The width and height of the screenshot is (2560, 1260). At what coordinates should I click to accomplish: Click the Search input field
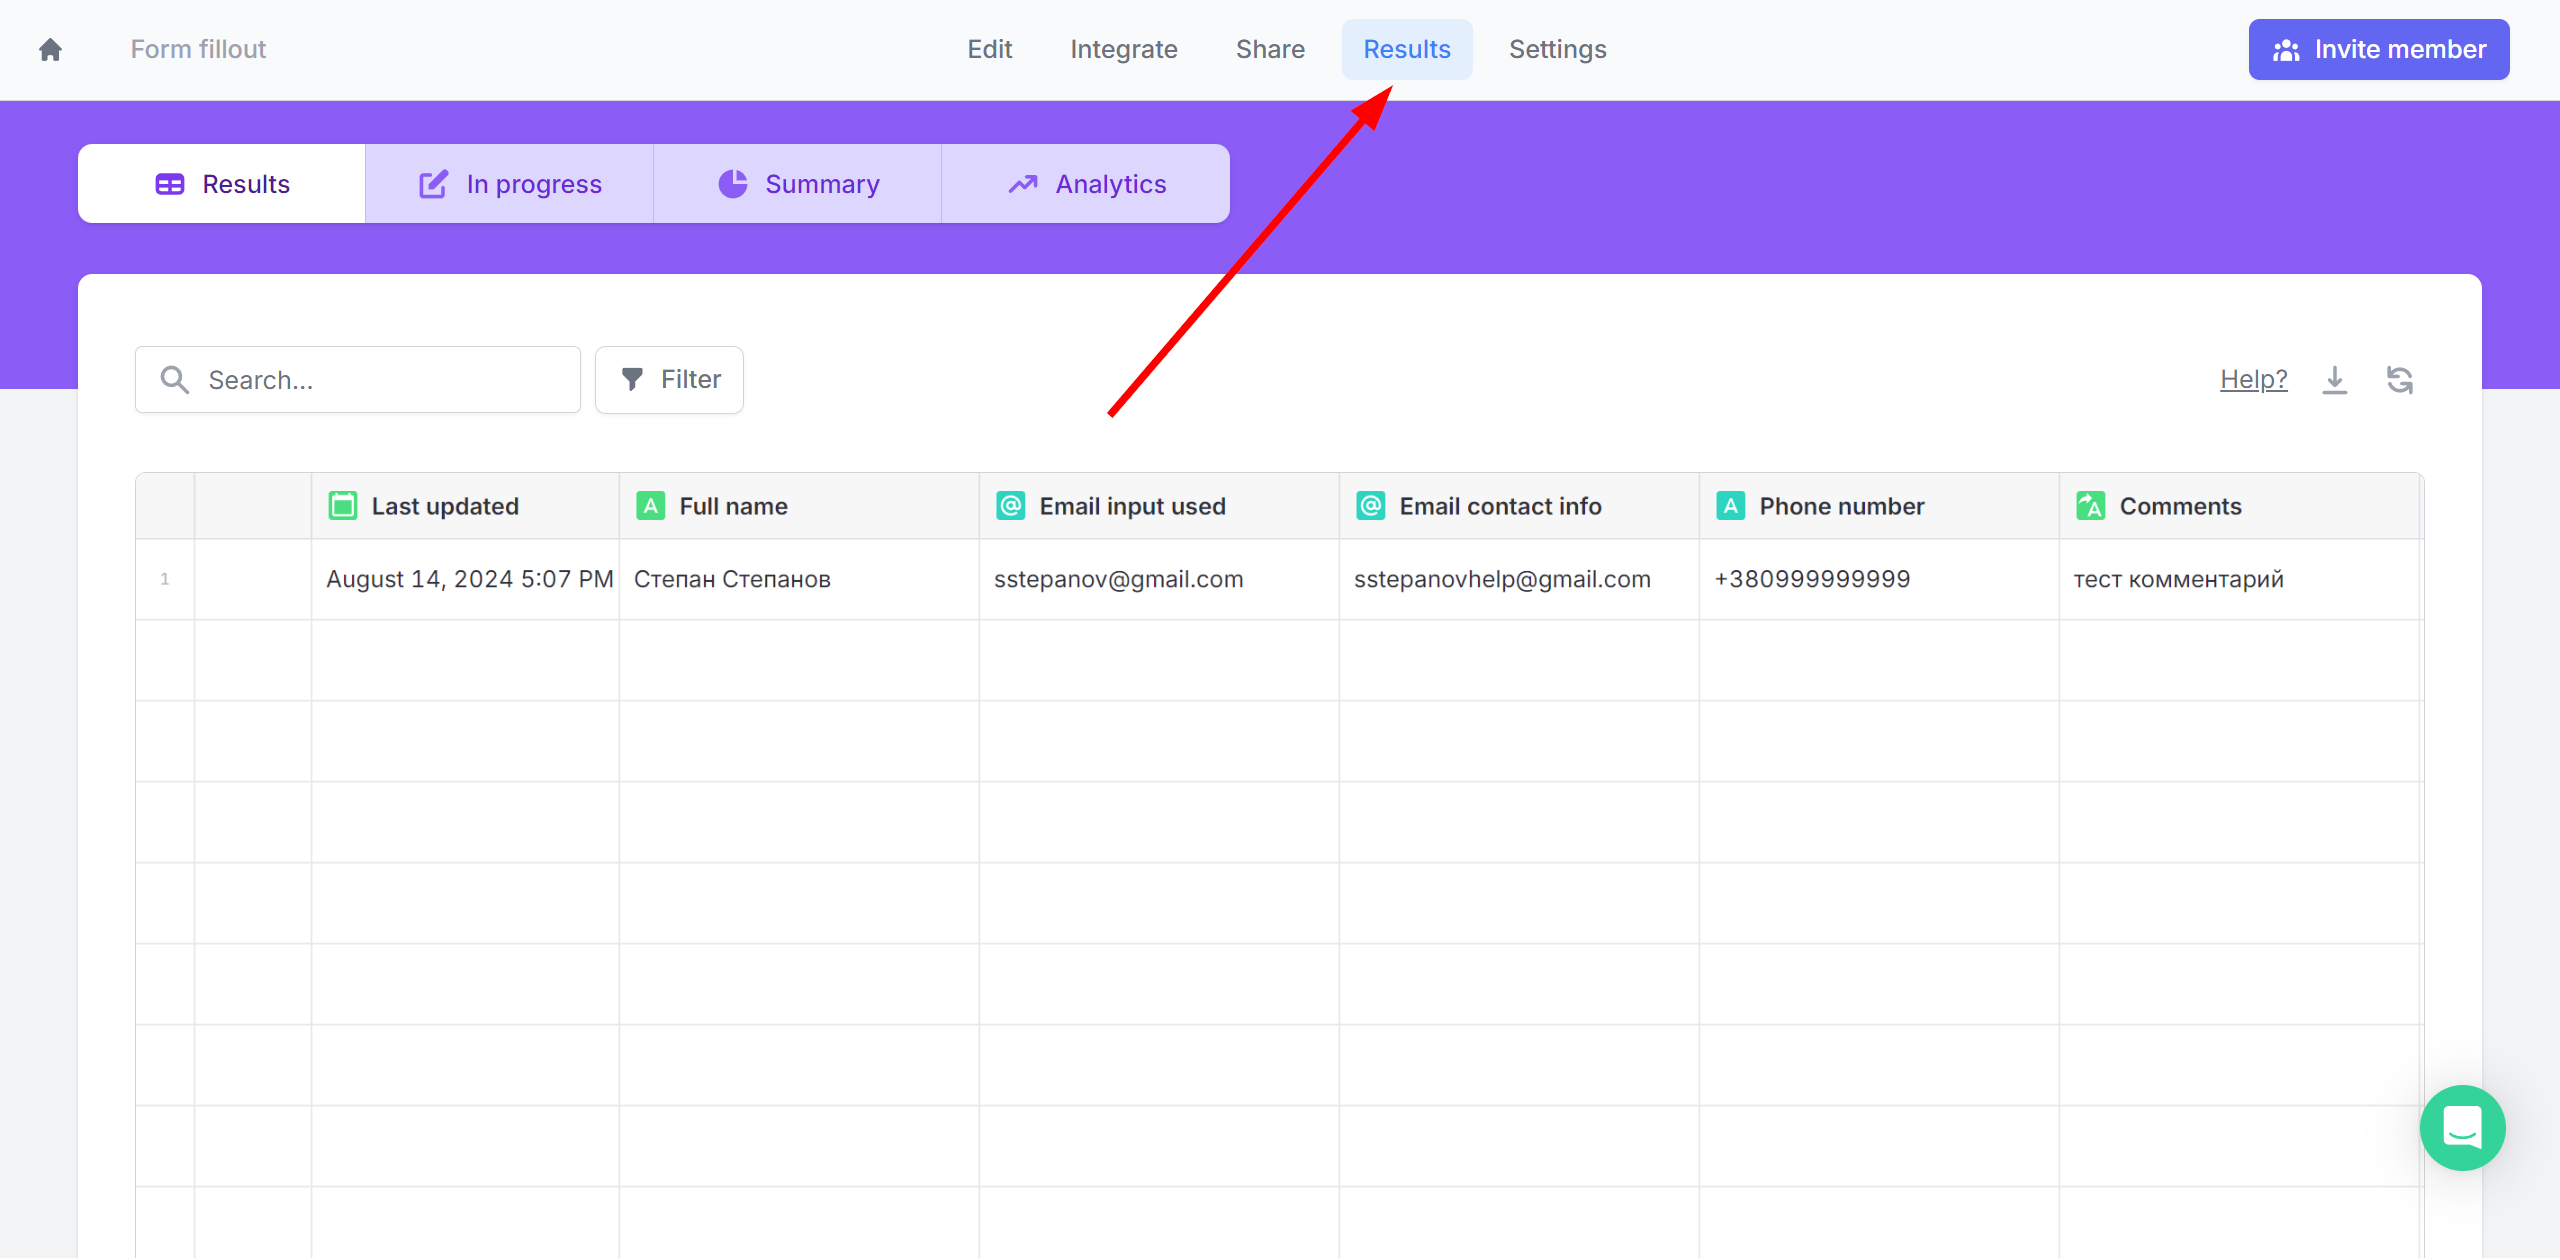click(x=359, y=379)
